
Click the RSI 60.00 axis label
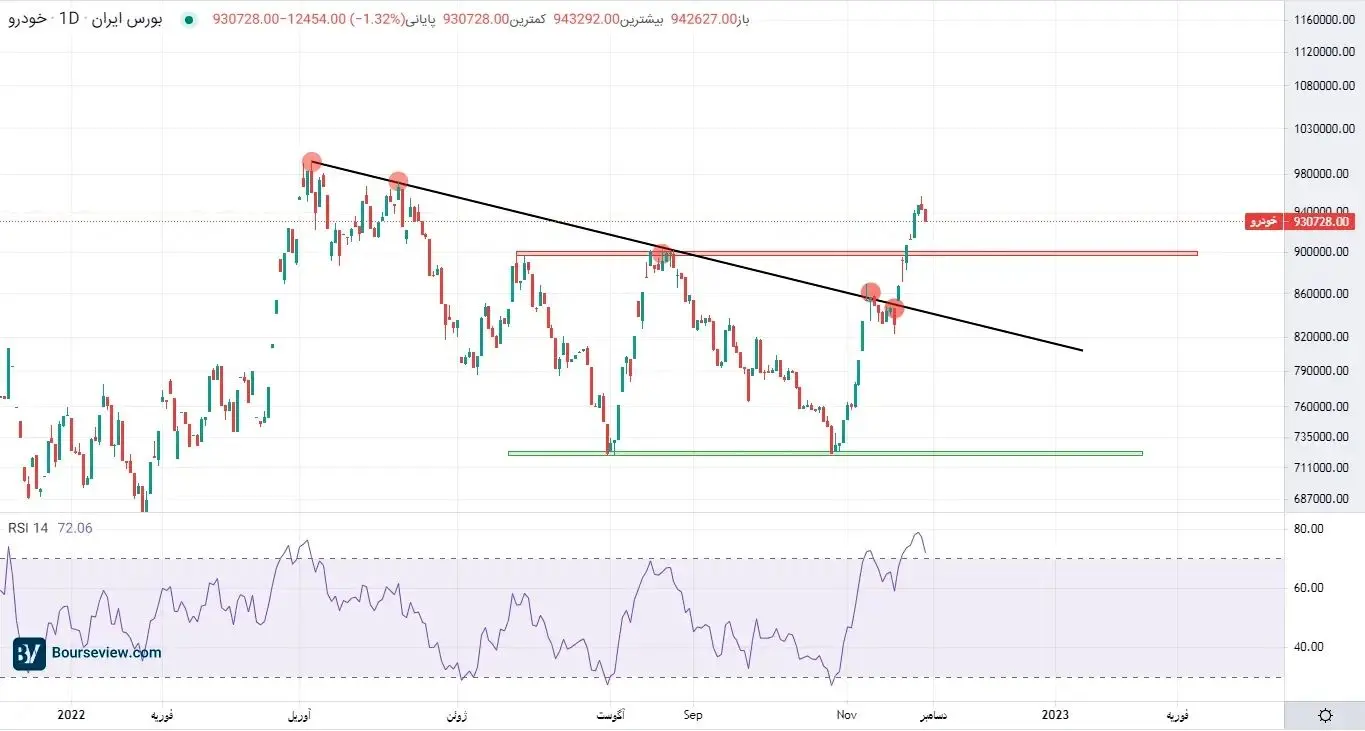(x=1308, y=588)
